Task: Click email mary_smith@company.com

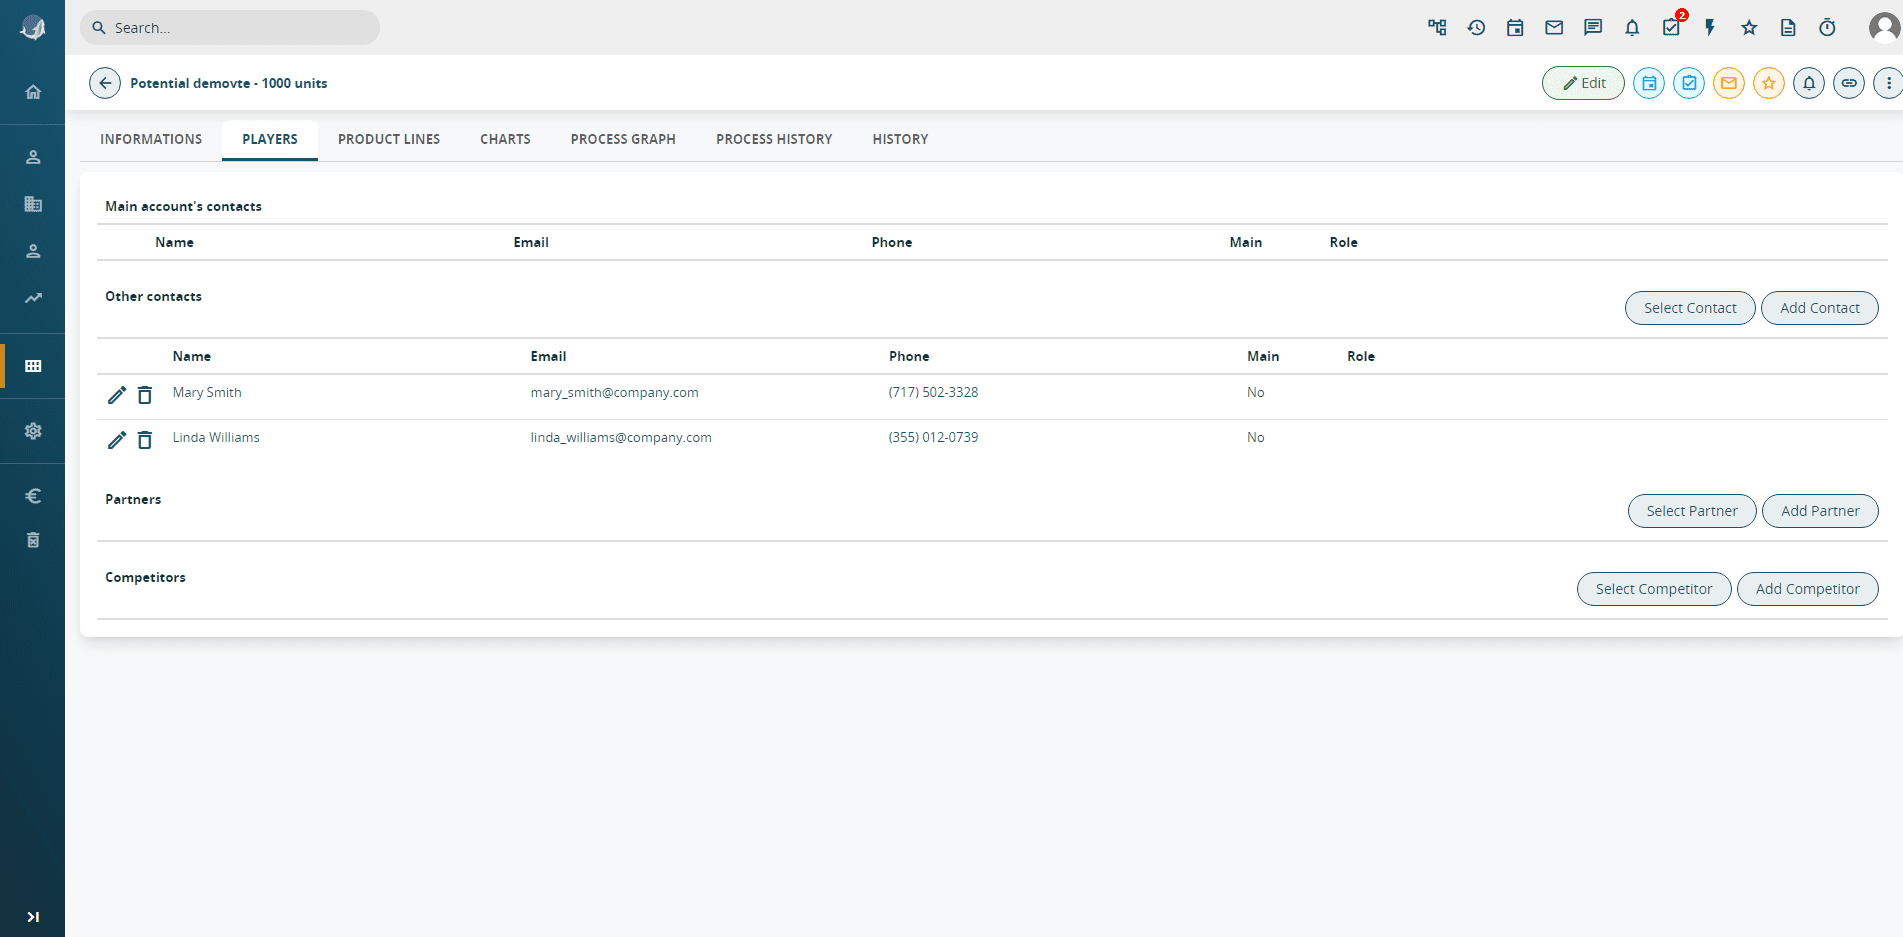Action: click(x=614, y=392)
